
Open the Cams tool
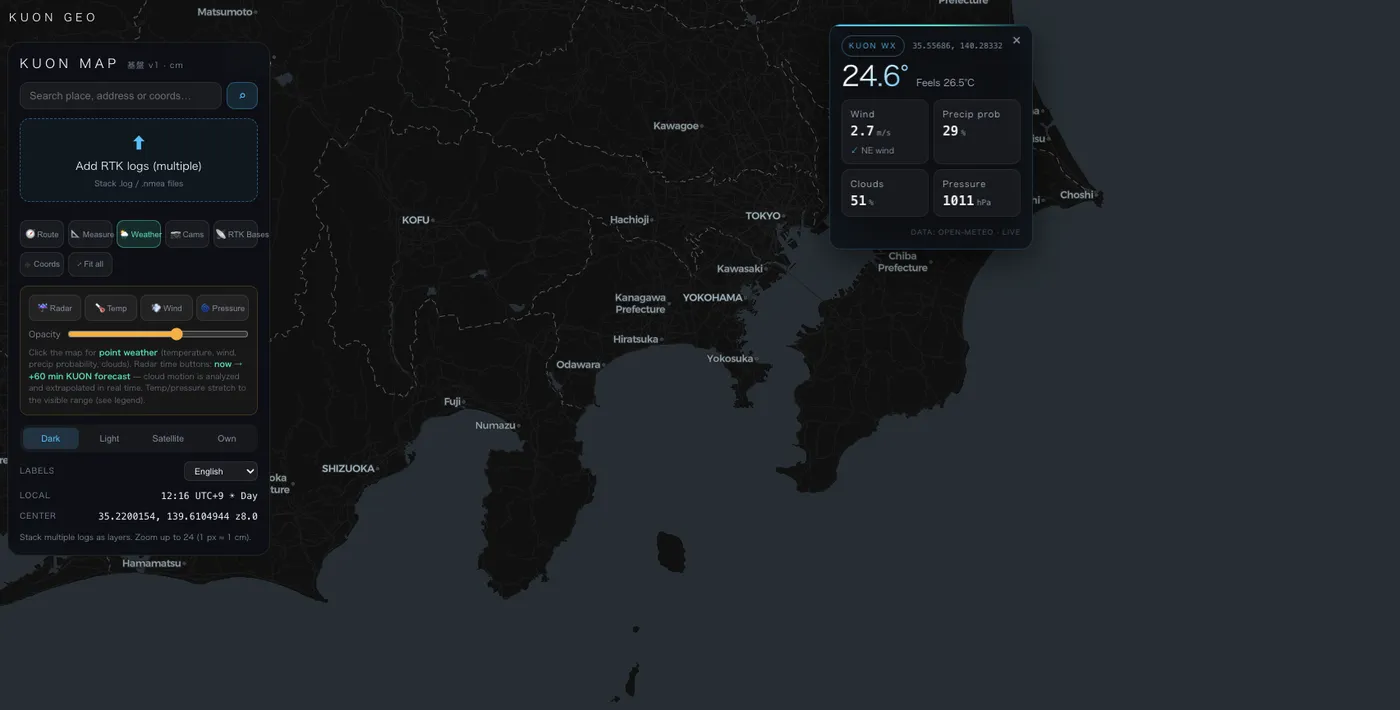(187, 234)
